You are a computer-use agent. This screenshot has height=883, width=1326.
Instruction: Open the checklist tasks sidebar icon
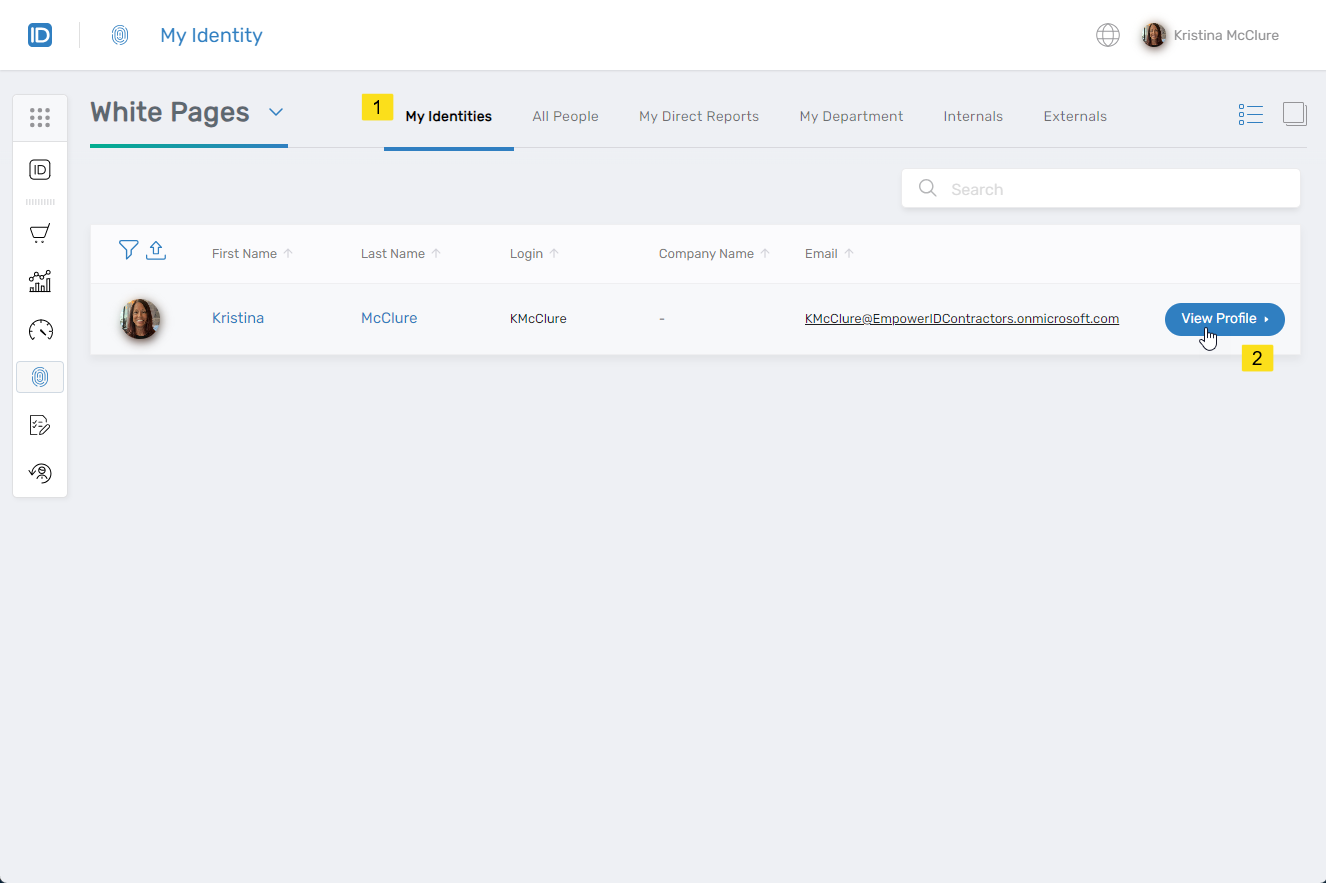(40, 426)
